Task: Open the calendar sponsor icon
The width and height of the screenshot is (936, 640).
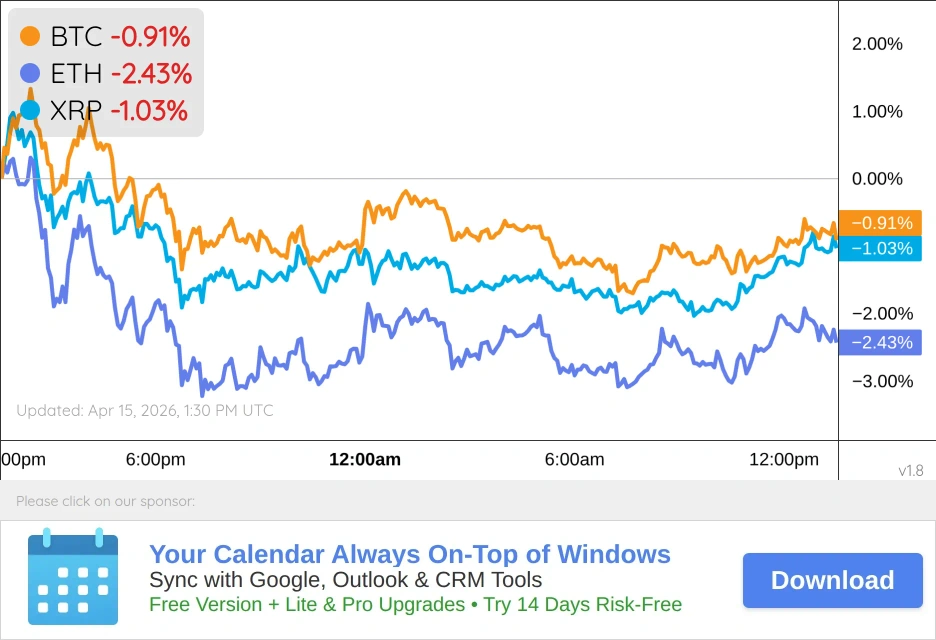Action: 73,577
